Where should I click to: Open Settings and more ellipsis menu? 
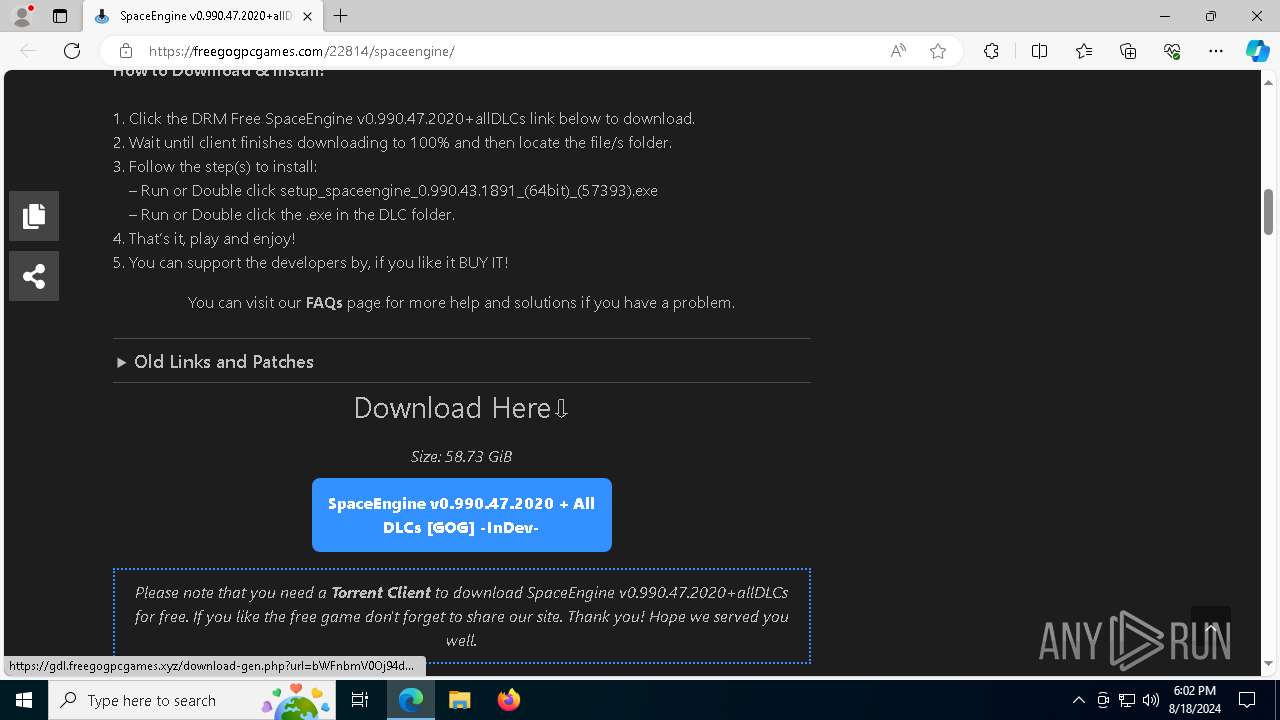click(x=1216, y=51)
